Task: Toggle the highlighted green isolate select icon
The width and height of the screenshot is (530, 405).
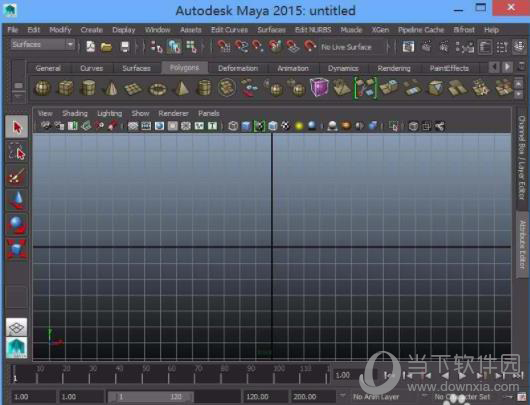Action: click(259, 126)
